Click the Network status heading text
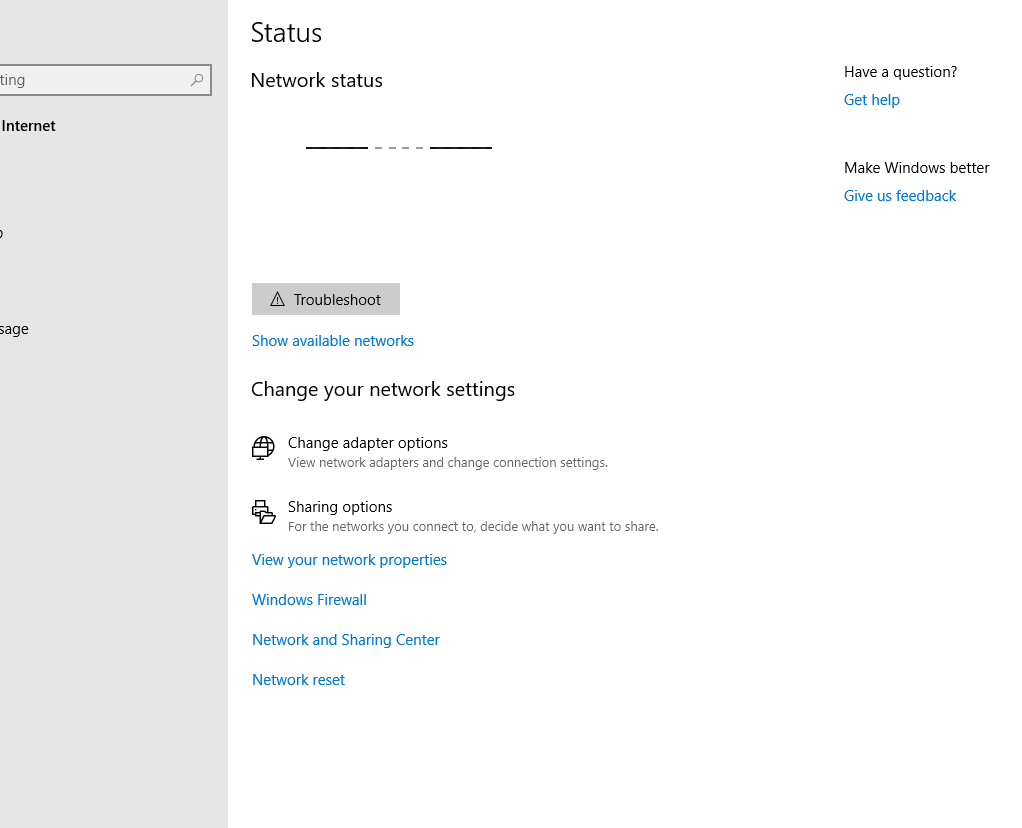The height and width of the screenshot is (828, 1022). [x=316, y=80]
